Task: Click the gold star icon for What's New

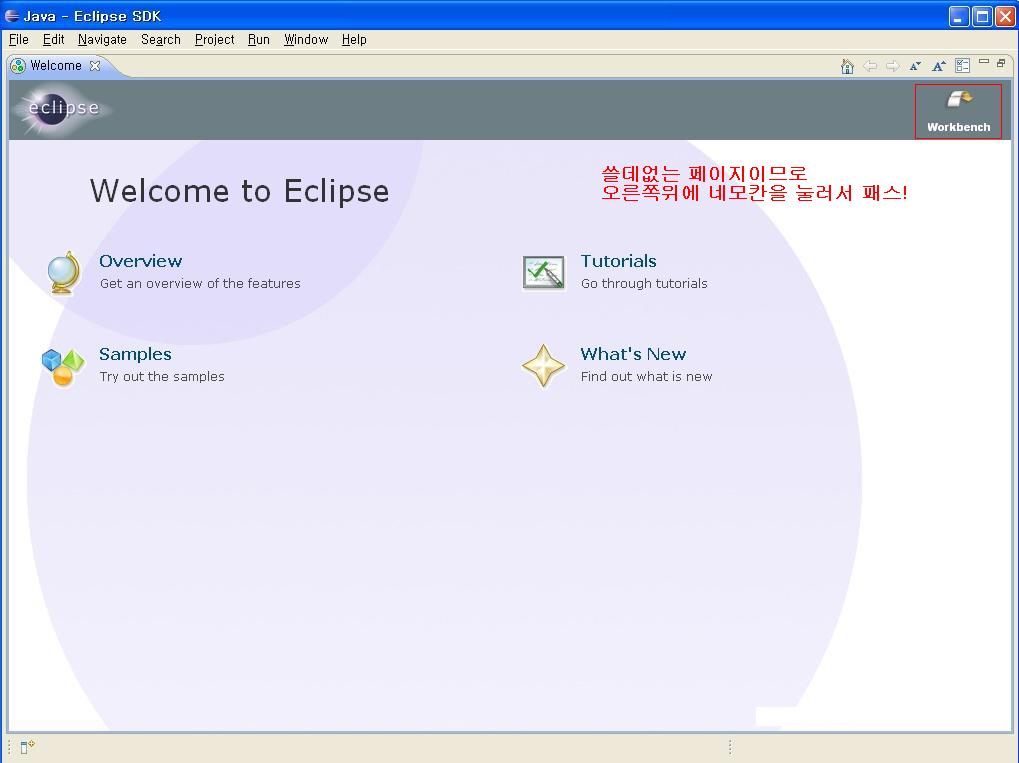Action: pyautogui.click(x=543, y=366)
